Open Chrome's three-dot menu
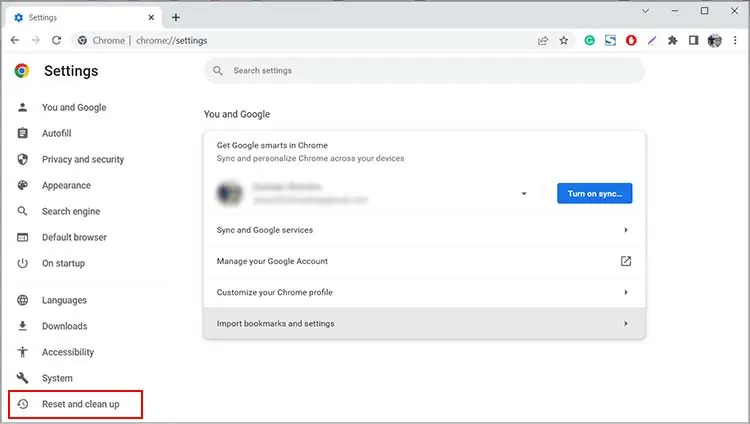 [x=735, y=41]
